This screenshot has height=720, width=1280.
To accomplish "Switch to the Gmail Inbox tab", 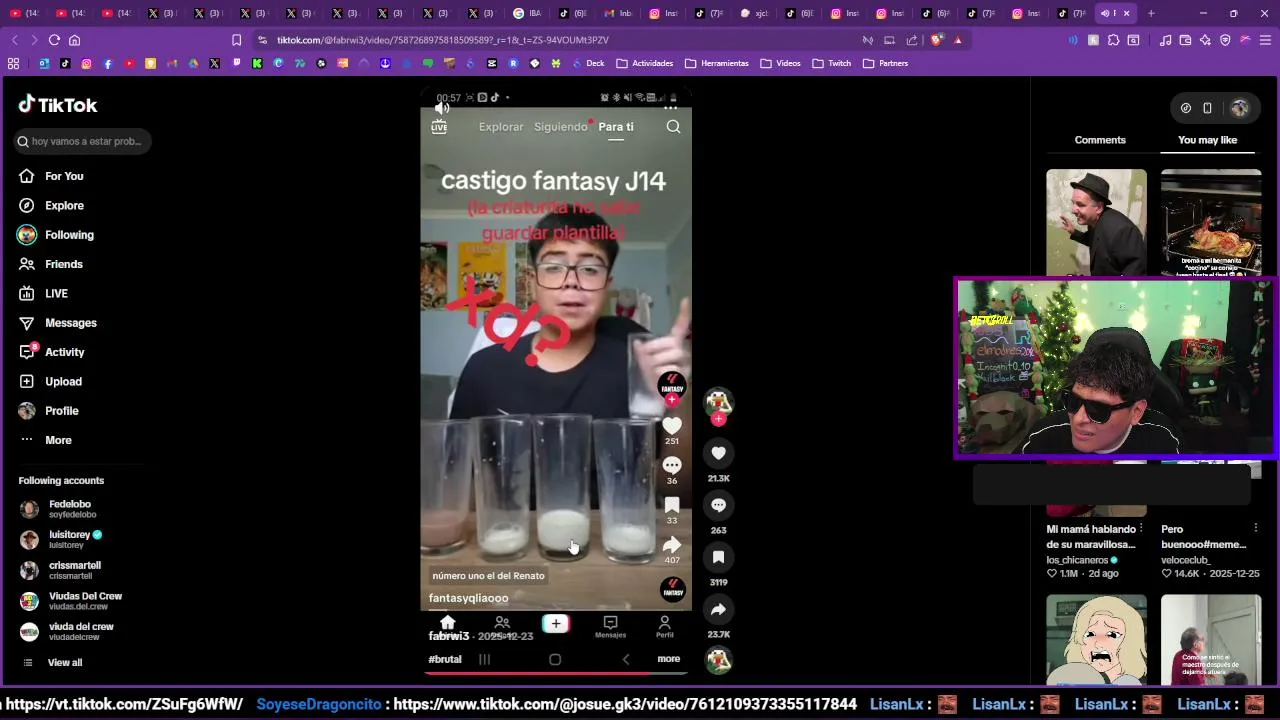I will coord(618,13).
